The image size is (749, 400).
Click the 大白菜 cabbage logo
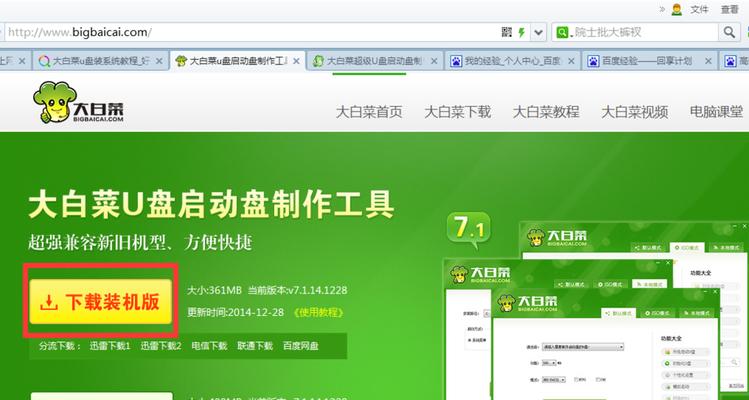[78, 102]
